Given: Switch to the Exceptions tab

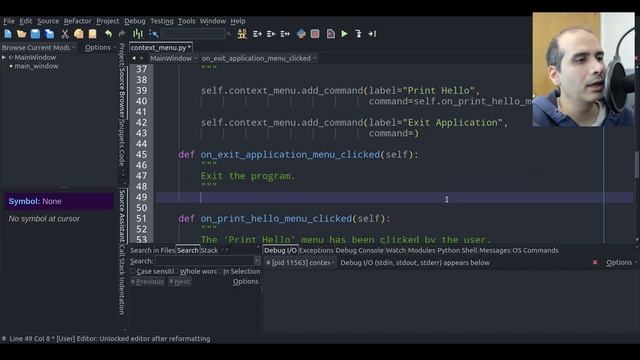Looking at the screenshot, I should pyautogui.click(x=316, y=250).
